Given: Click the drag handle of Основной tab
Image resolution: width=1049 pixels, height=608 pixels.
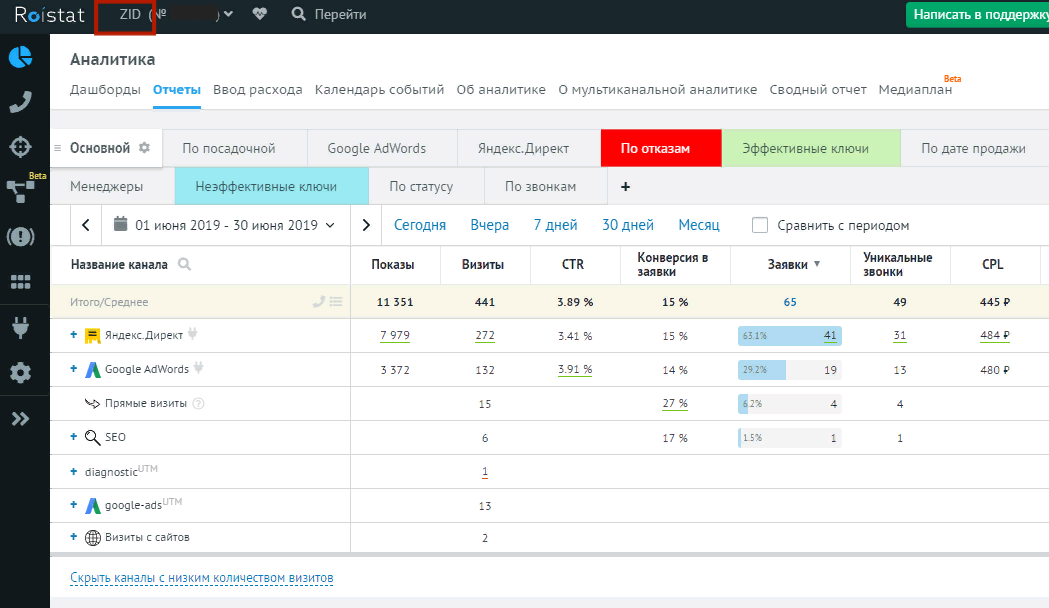Looking at the screenshot, I should pyautogui.click(x=58, y=148).
